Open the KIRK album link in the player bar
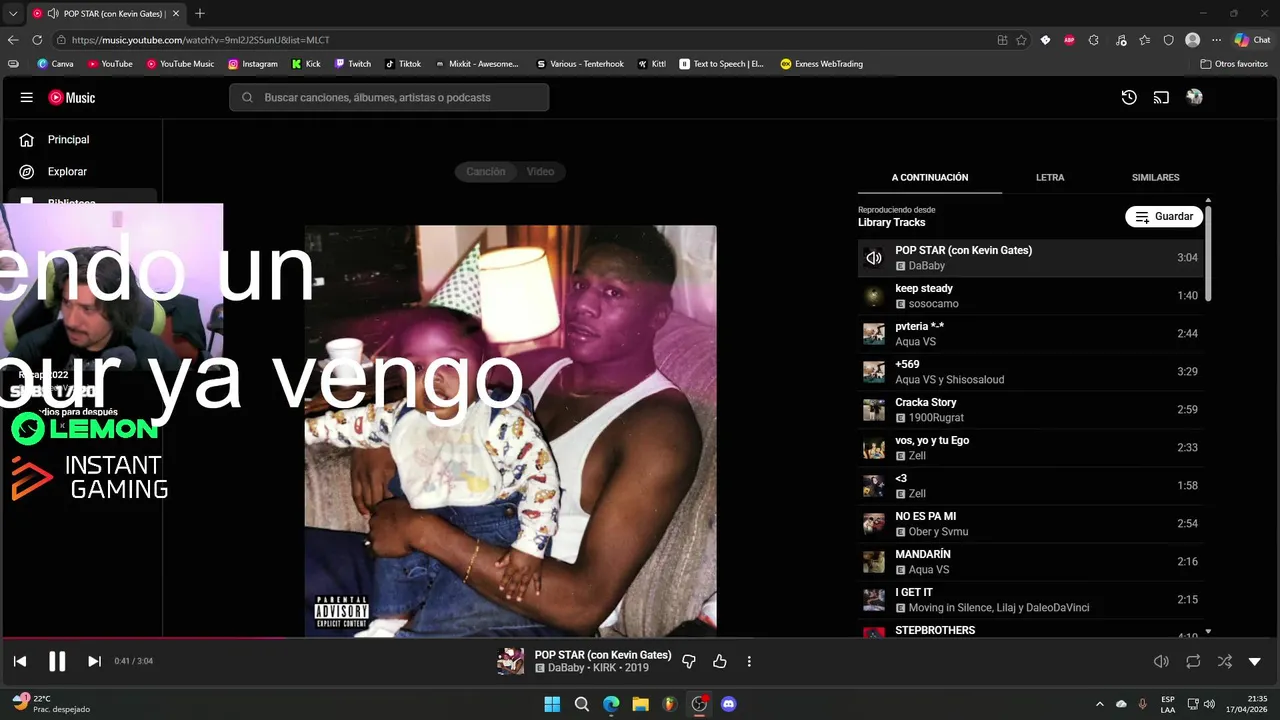Screen dimensions: 1280x720 click(604, 668)
